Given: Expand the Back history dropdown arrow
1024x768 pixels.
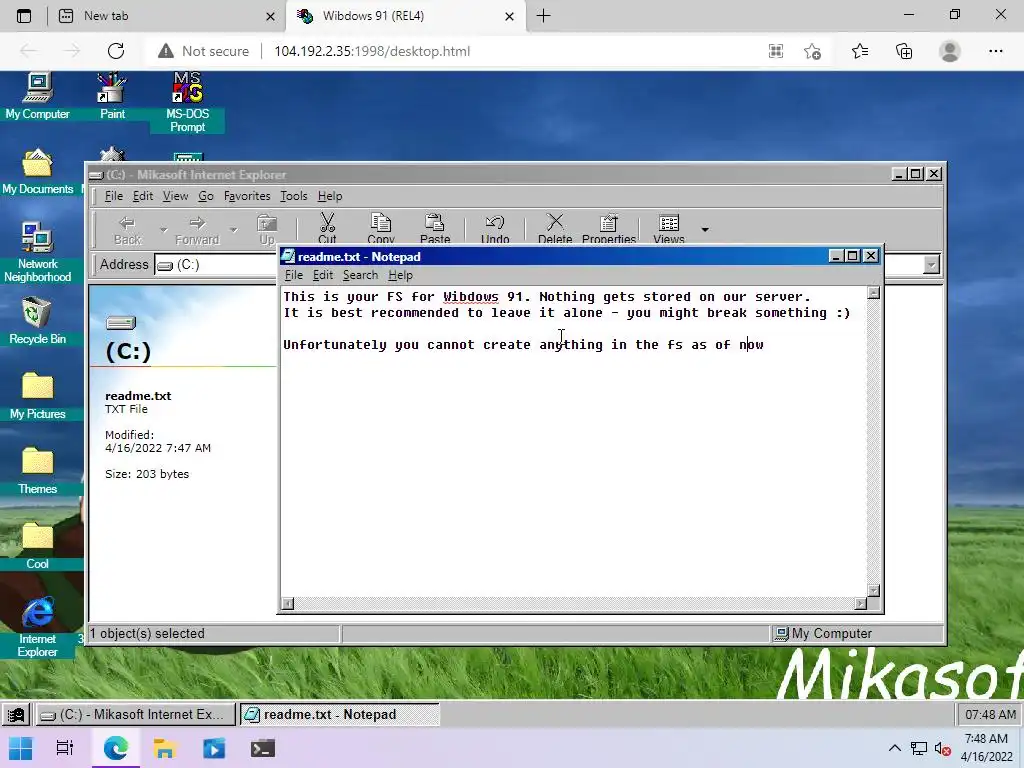Looking at the screenshot, I should point(163,230).
